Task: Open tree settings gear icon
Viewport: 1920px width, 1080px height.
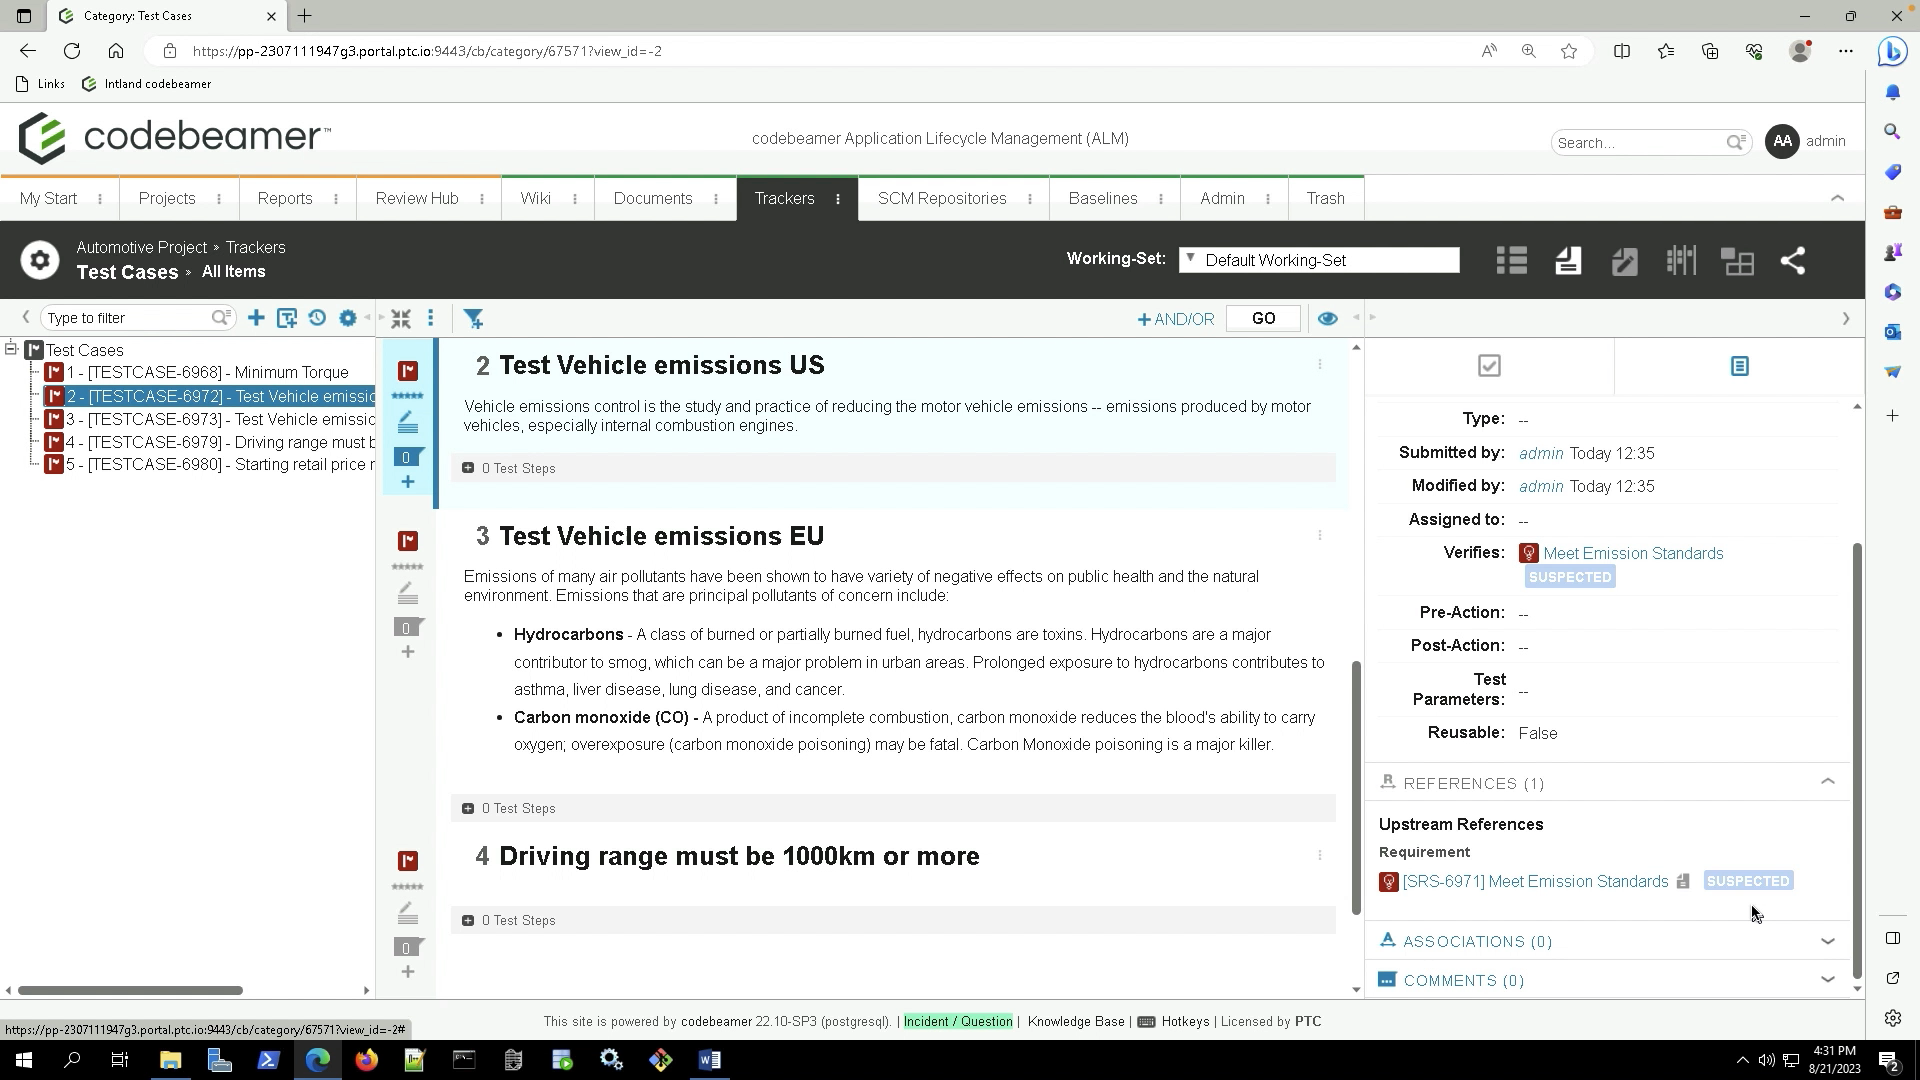Action: pos(347,318)
